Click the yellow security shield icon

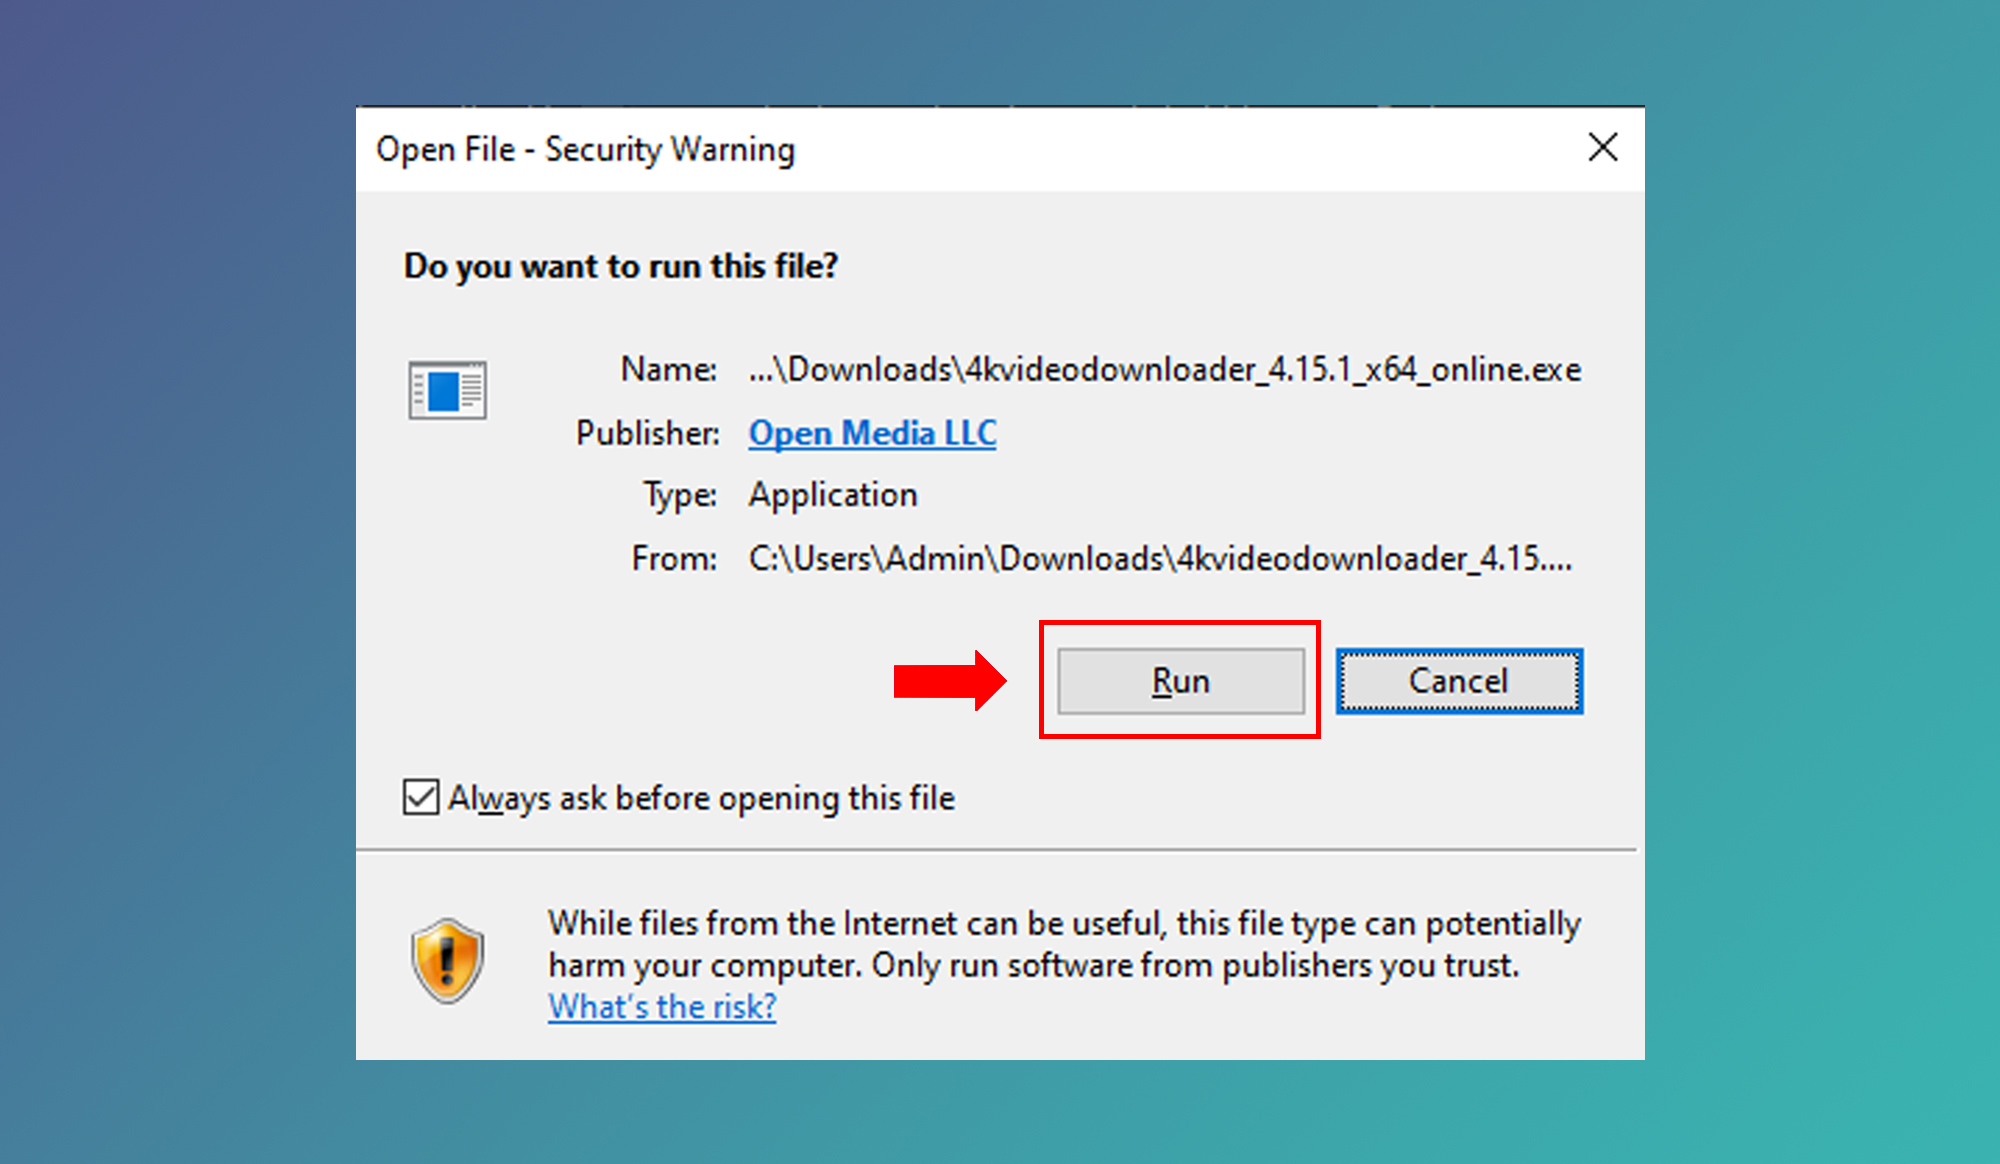pyautogui.click(x=448, y=961)
